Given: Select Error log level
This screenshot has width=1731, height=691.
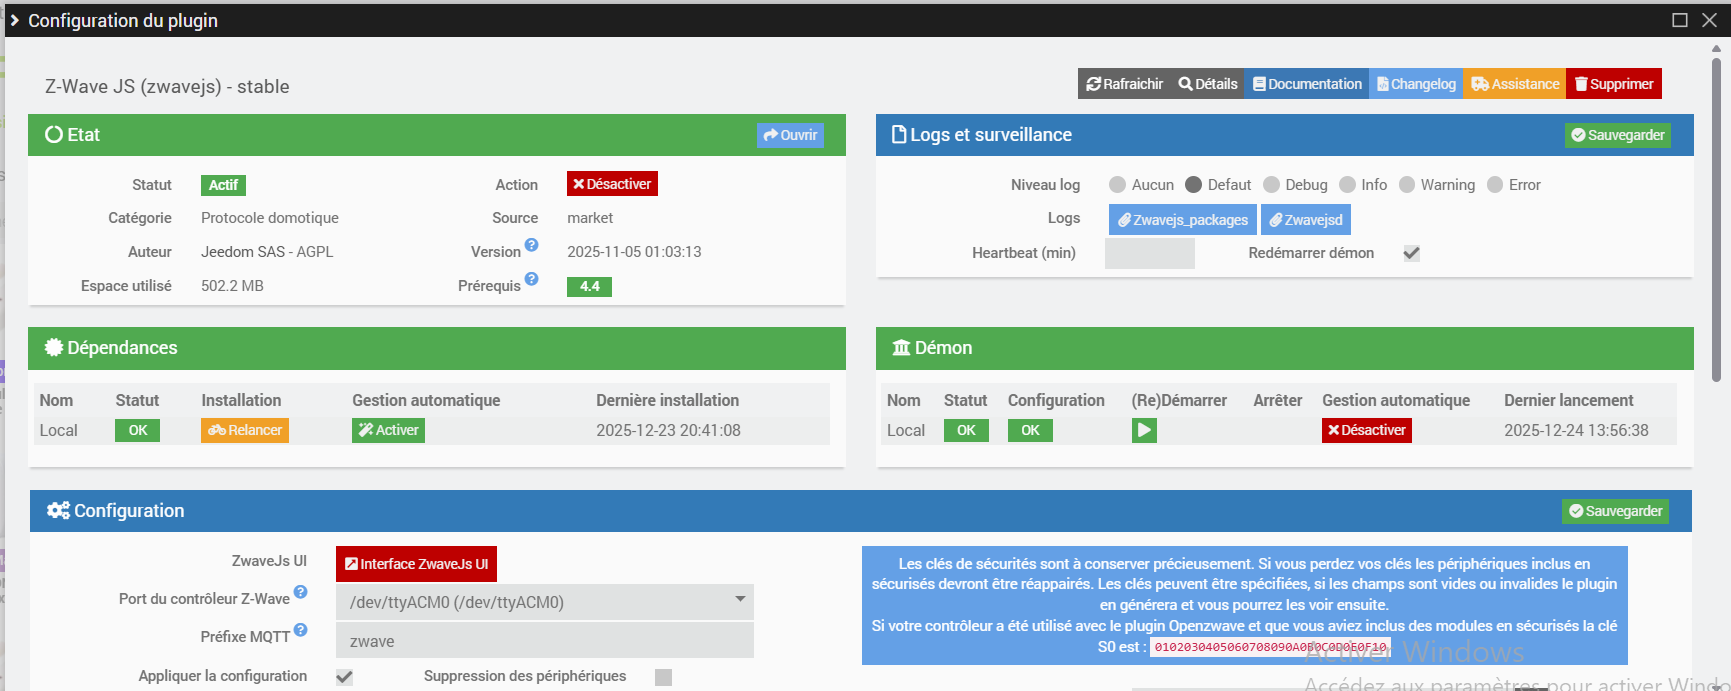Looking at the screenshot, I should (1495, 185).
